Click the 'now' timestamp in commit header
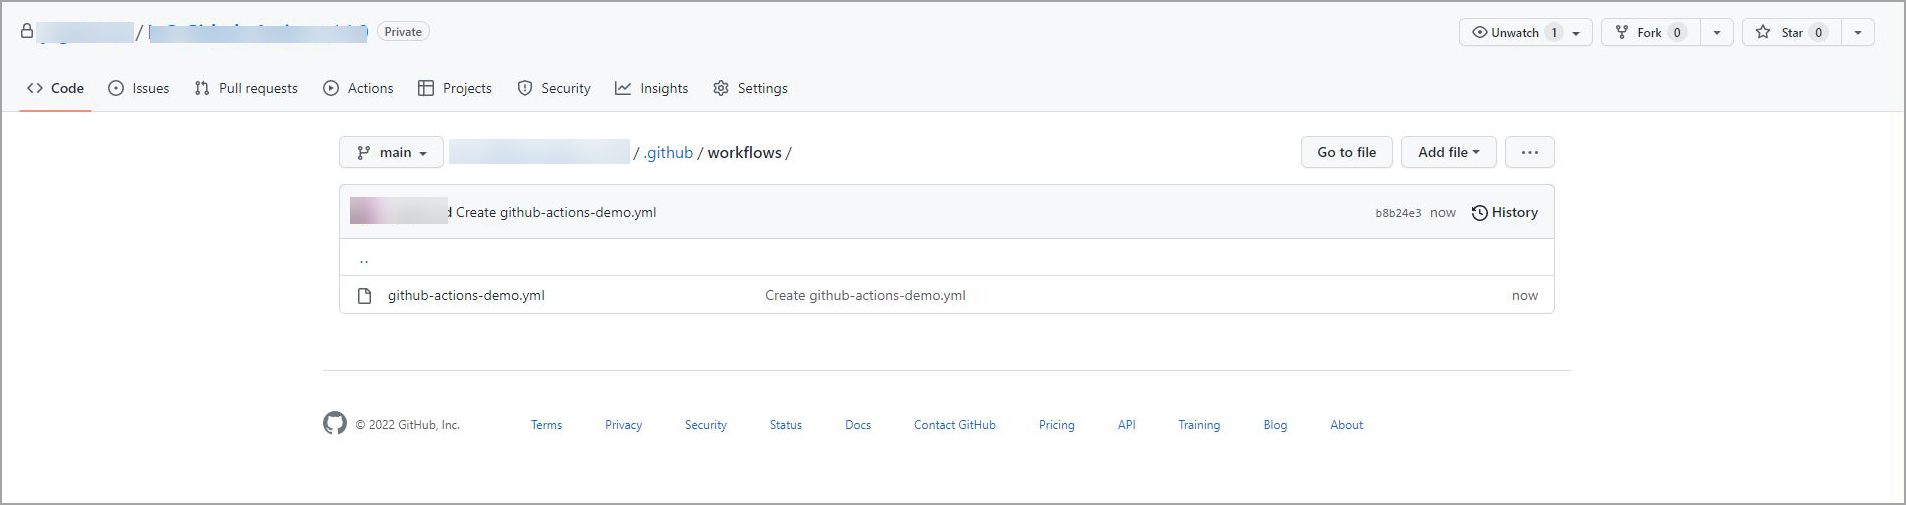This screenshot has width=1906, height=505. pos(1443,213)
